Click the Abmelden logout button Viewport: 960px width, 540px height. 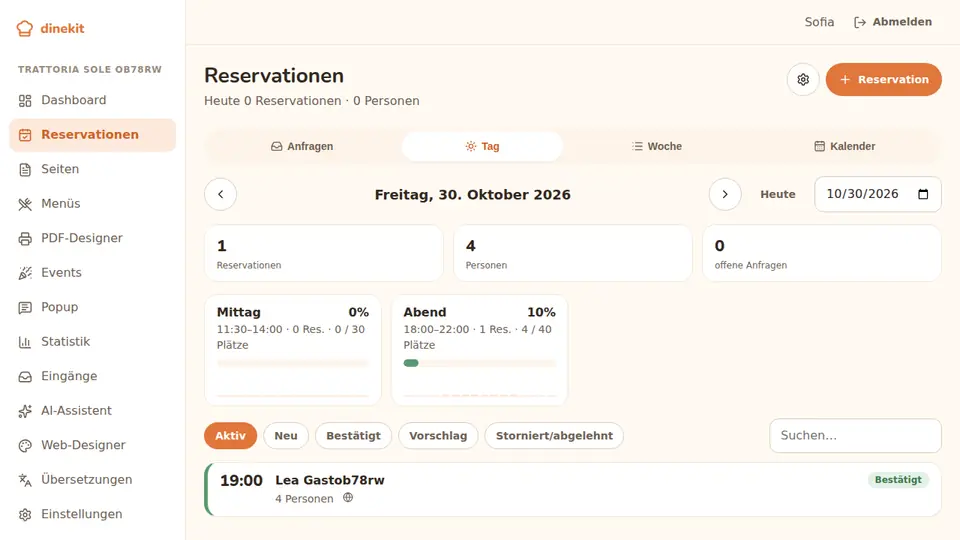tap(893, 22)
